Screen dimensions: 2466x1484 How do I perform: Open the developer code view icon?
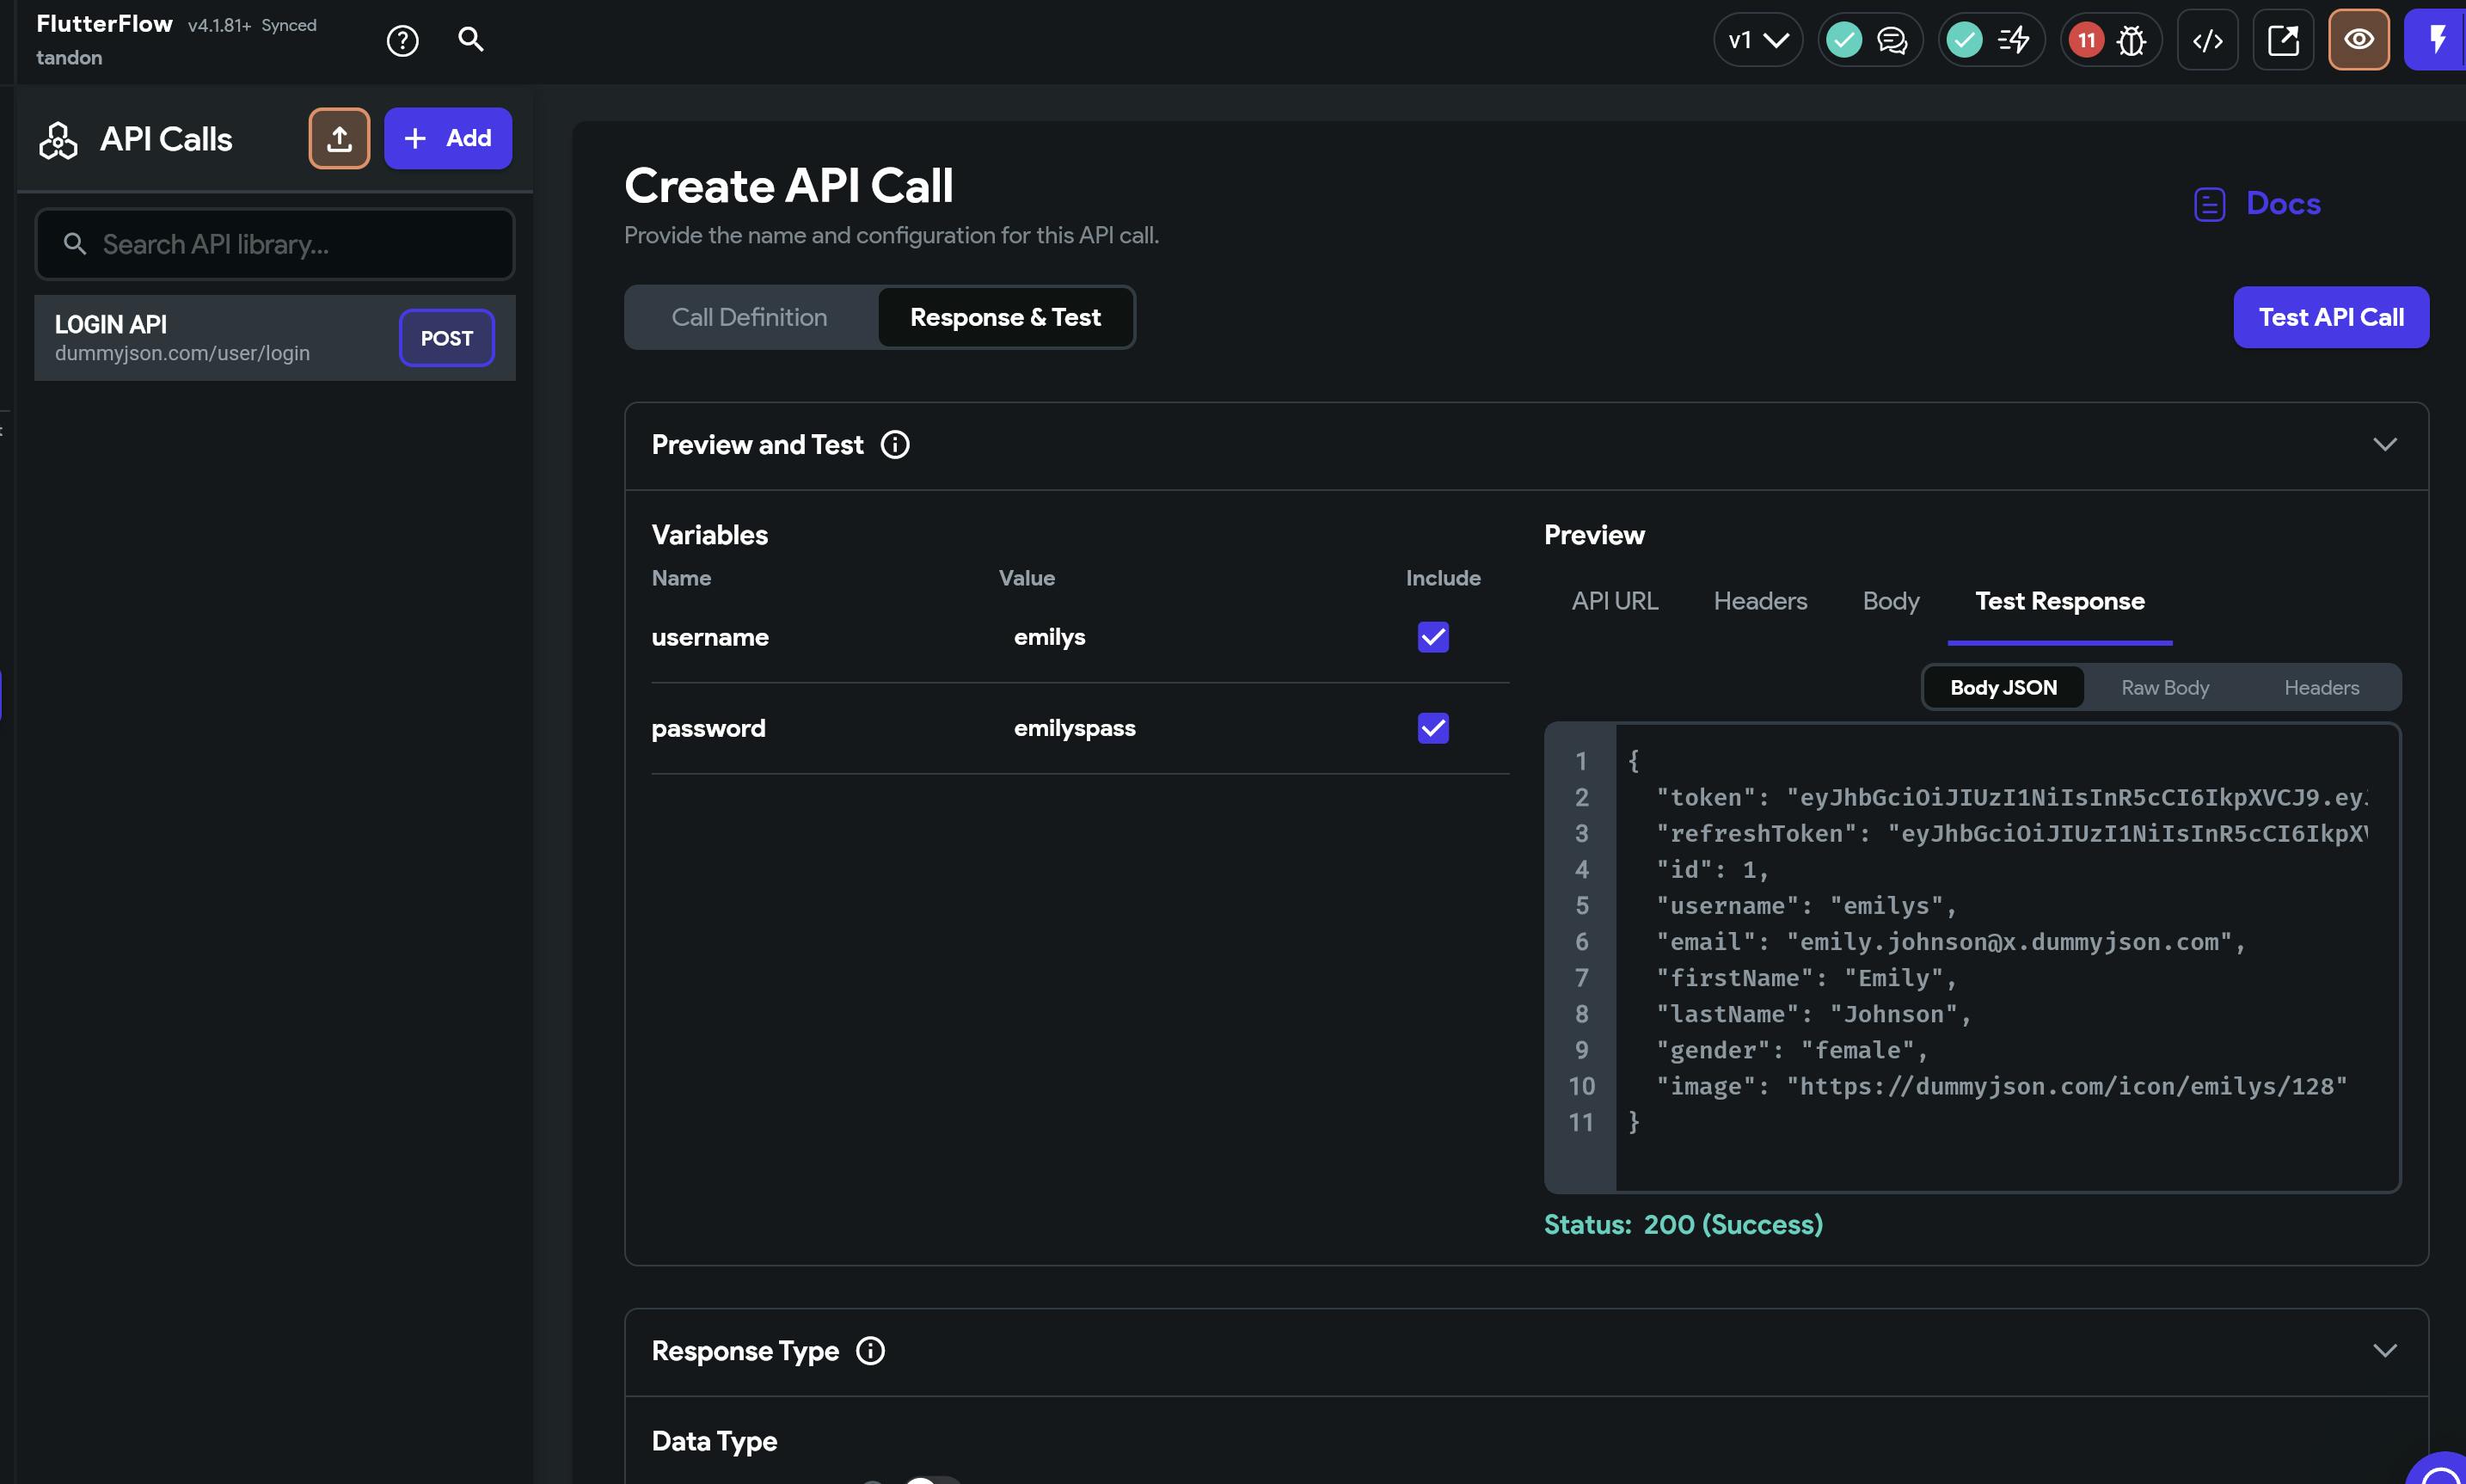click(x=2207, y=40)
